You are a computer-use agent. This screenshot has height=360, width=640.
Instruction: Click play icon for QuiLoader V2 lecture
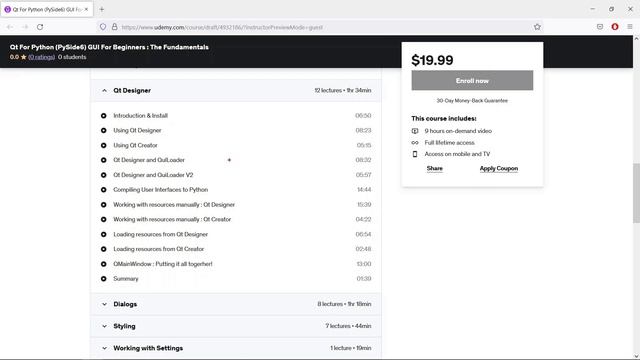(104, 175)
